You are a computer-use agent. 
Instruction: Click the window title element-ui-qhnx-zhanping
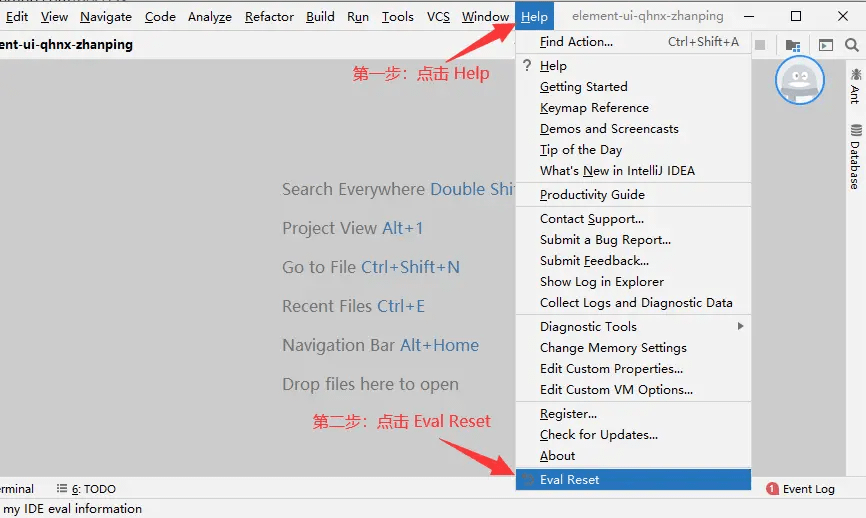tap(647, 16)
